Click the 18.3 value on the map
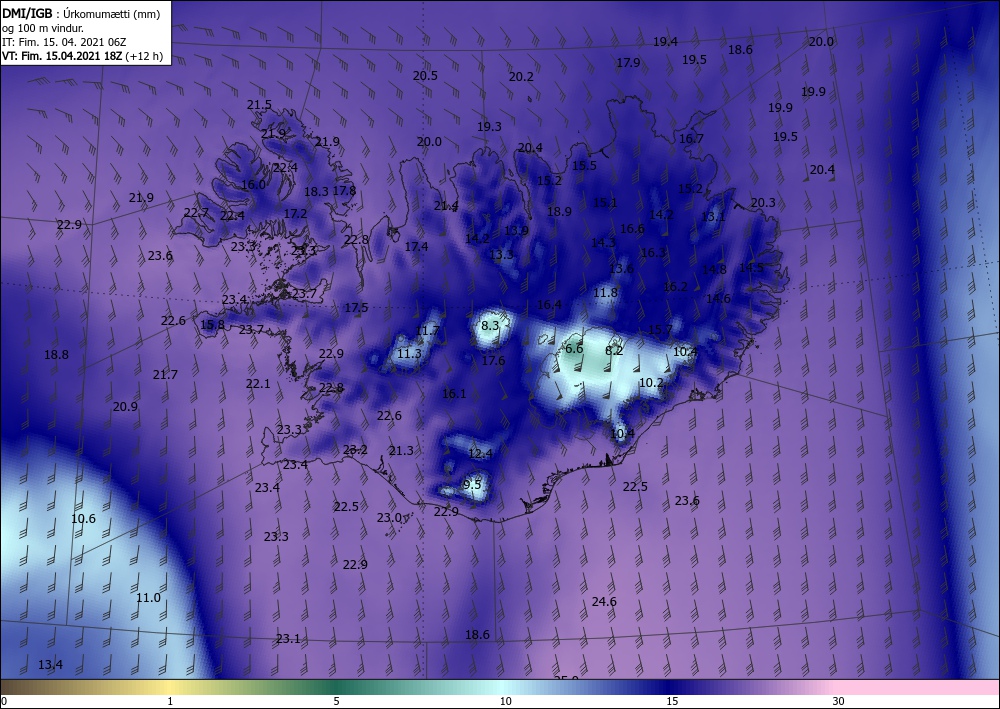Viewport: 1000px width, 709px height. (316, 191)
